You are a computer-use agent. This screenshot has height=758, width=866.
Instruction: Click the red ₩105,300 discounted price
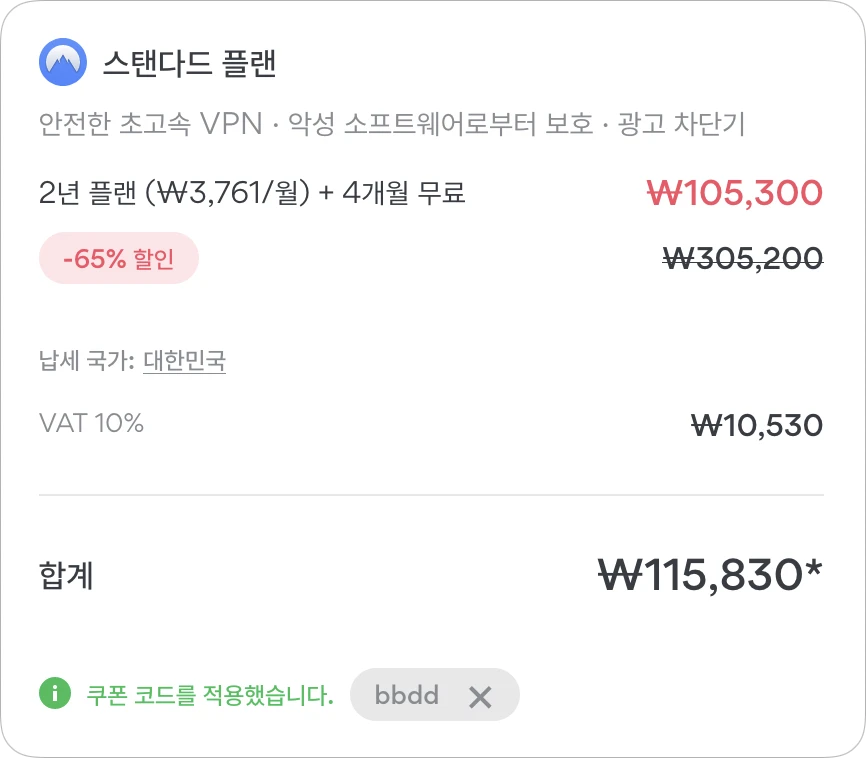pos(735,193)
